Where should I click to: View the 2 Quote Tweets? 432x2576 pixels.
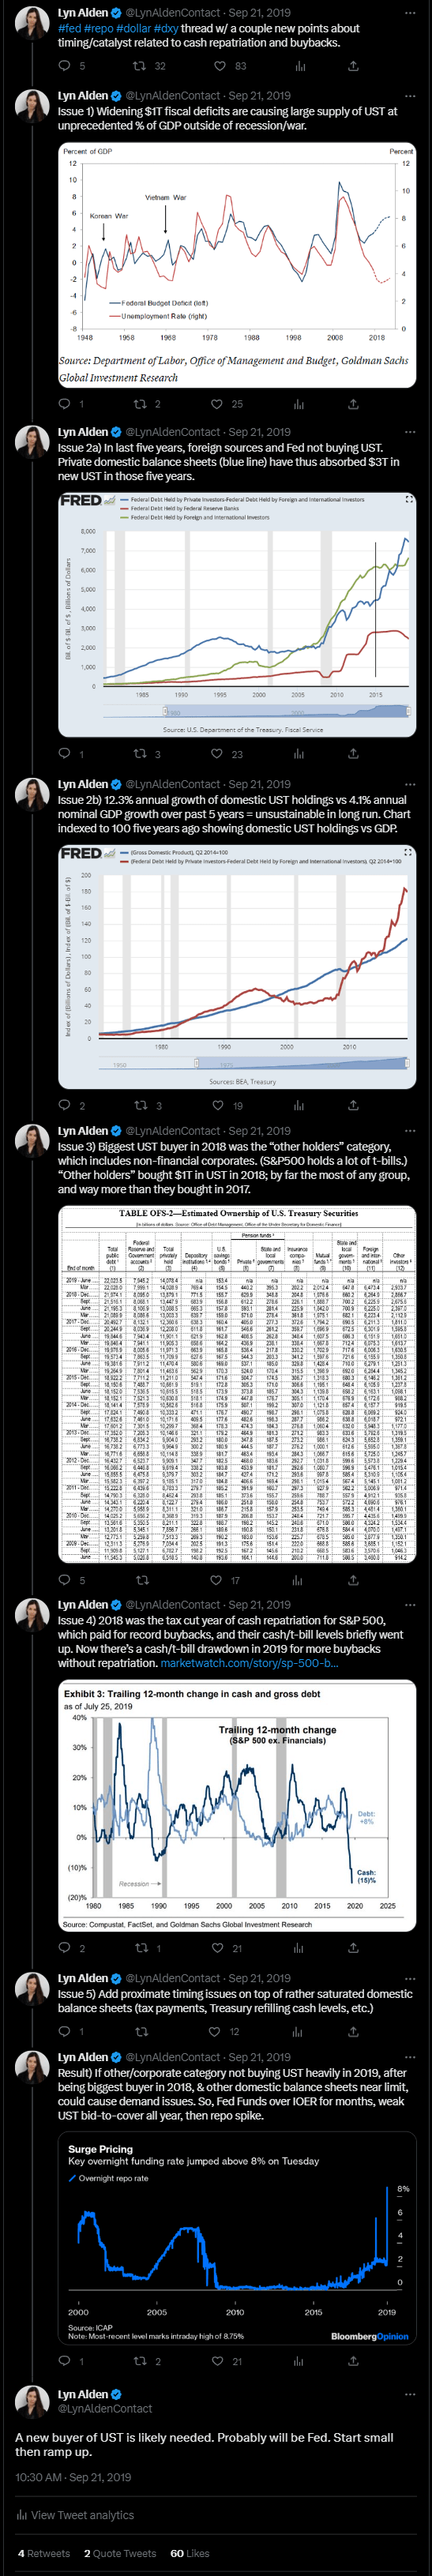(x=120, y=2553)
